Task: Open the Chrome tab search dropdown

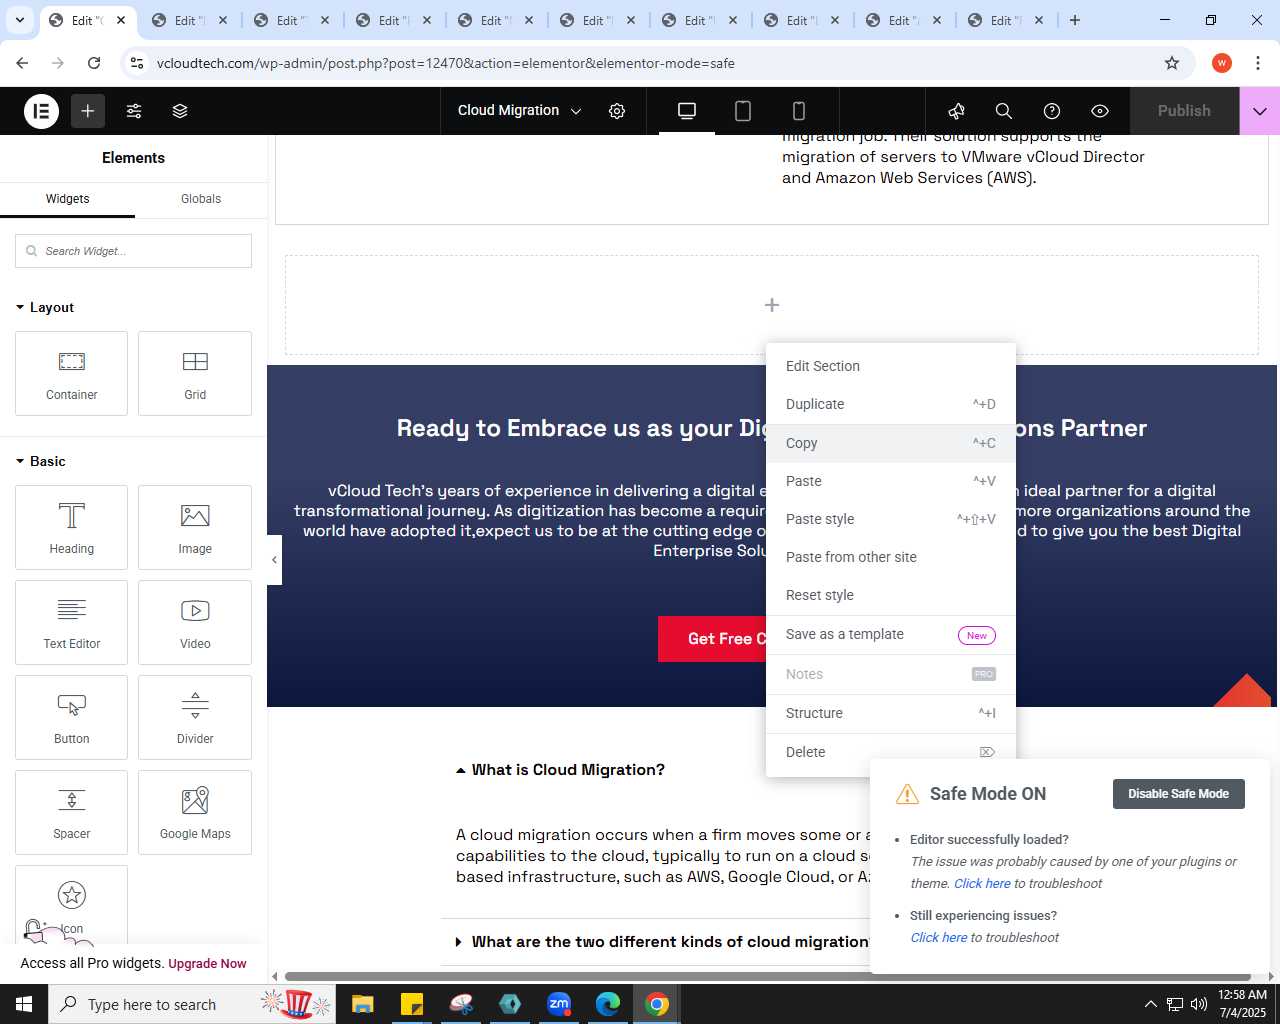Action: (x=19, y=20)
